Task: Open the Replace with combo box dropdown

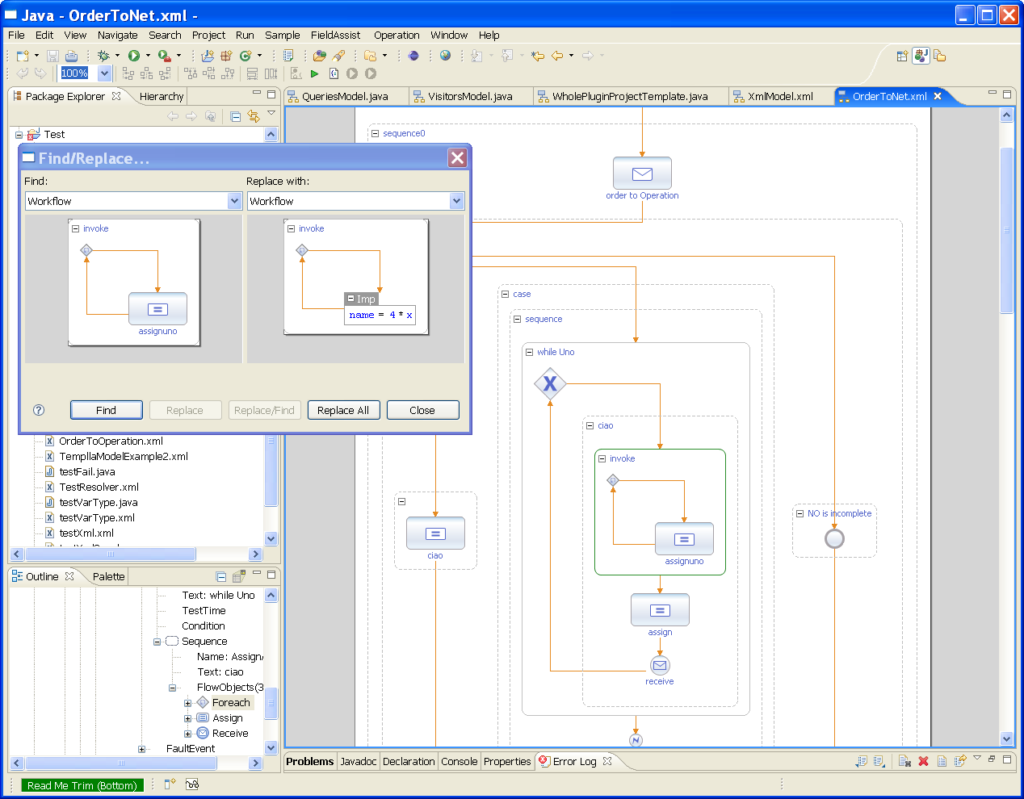Action: (x=456, y=201)
